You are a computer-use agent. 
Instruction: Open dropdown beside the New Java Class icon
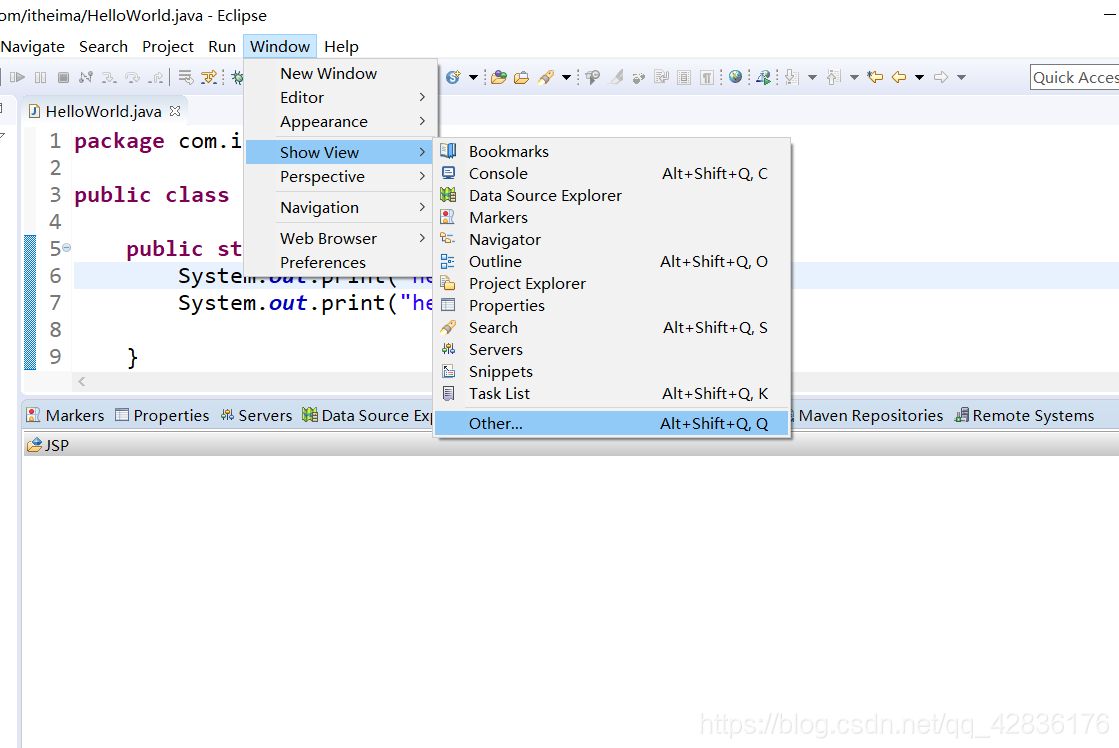pos(473,77)
